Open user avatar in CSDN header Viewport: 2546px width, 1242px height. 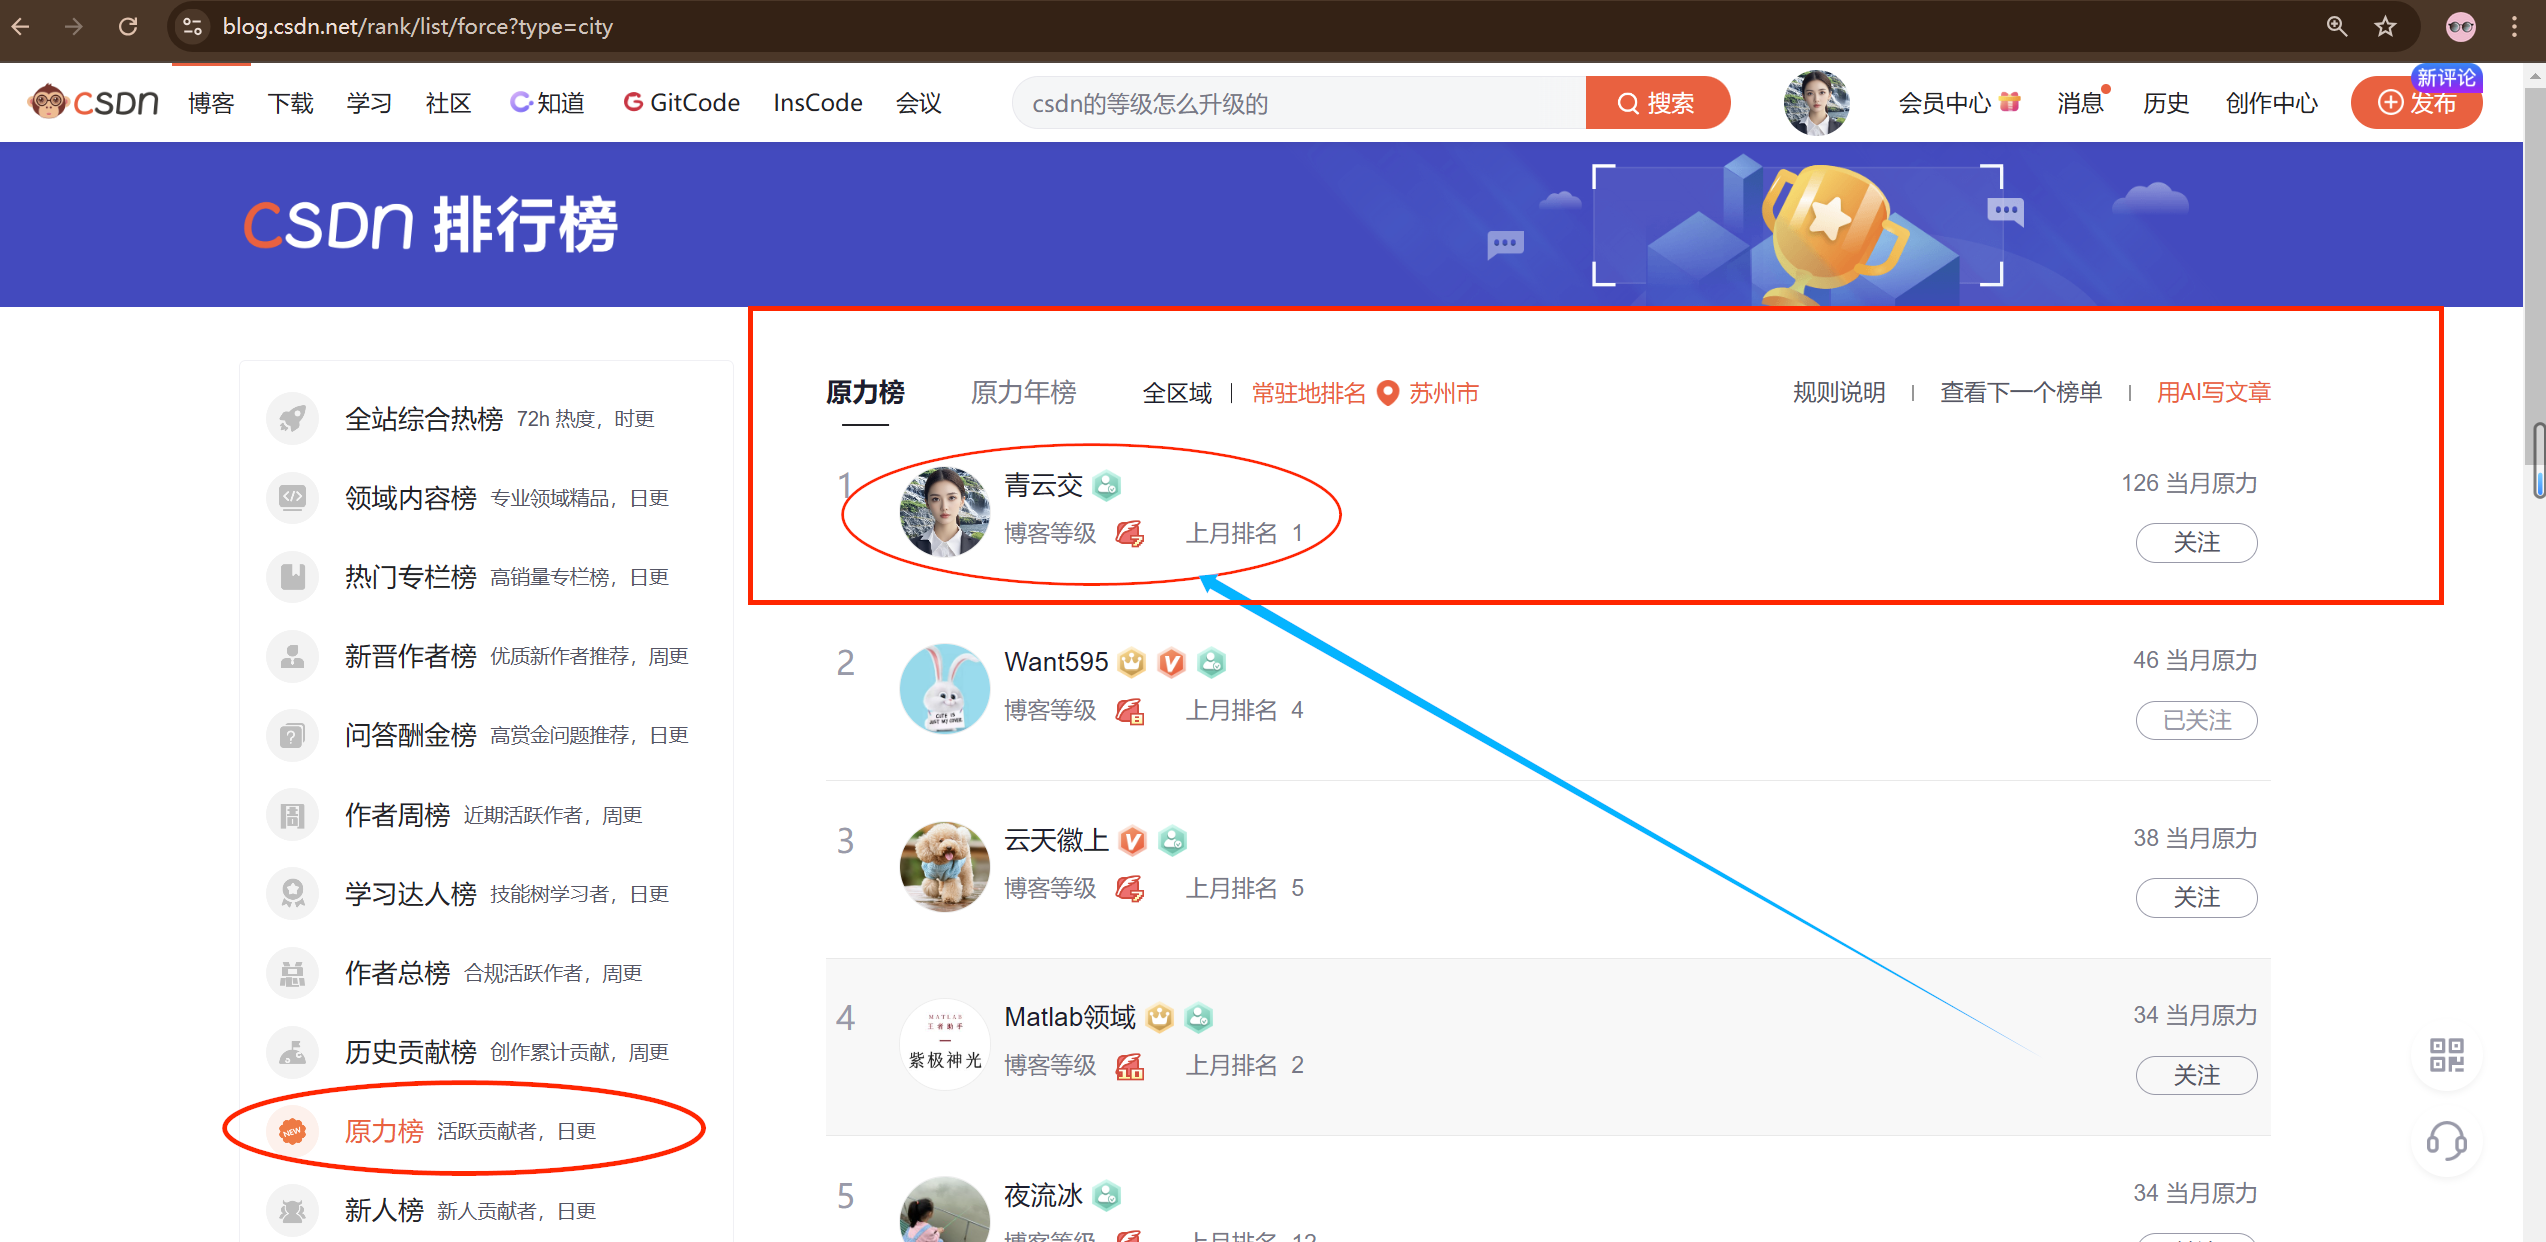tap(1816, 102)
